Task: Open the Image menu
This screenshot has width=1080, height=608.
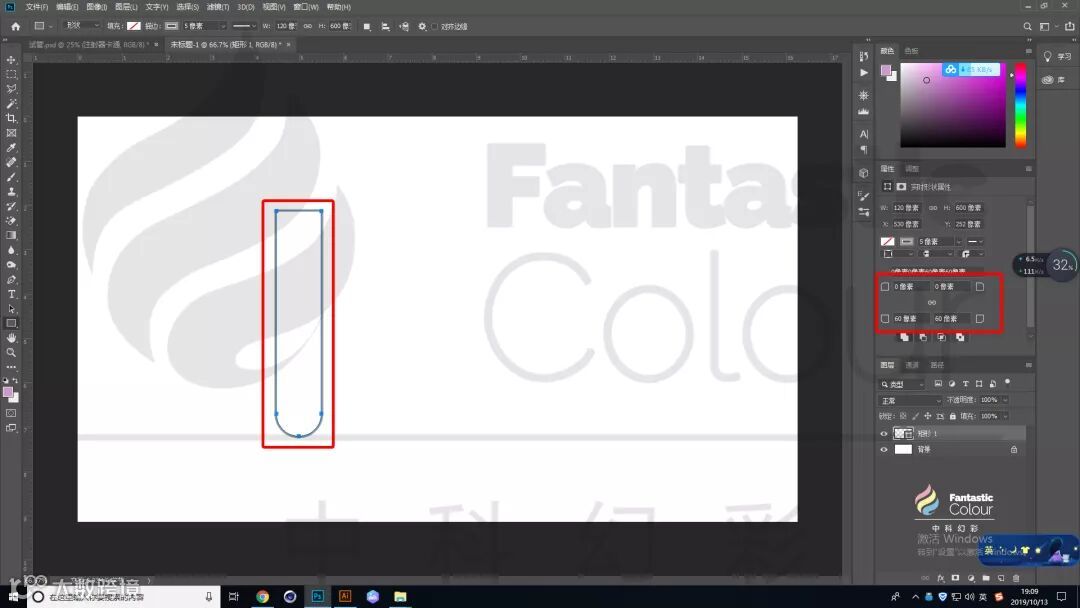Action: click(96, 7)
